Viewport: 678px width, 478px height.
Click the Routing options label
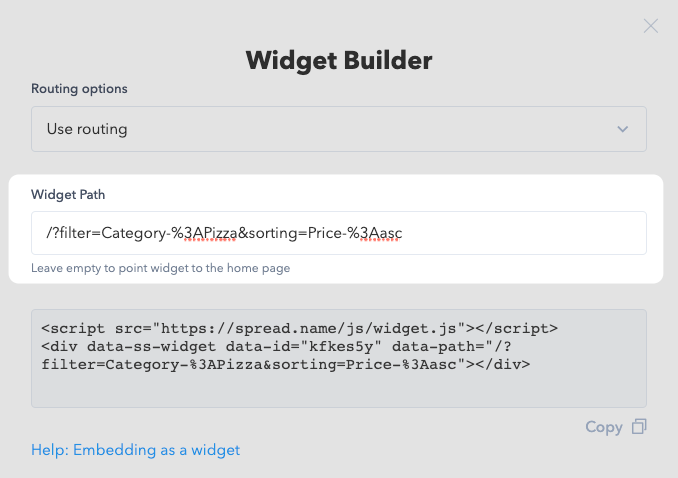pyautogui.click(x=79, y=89)
